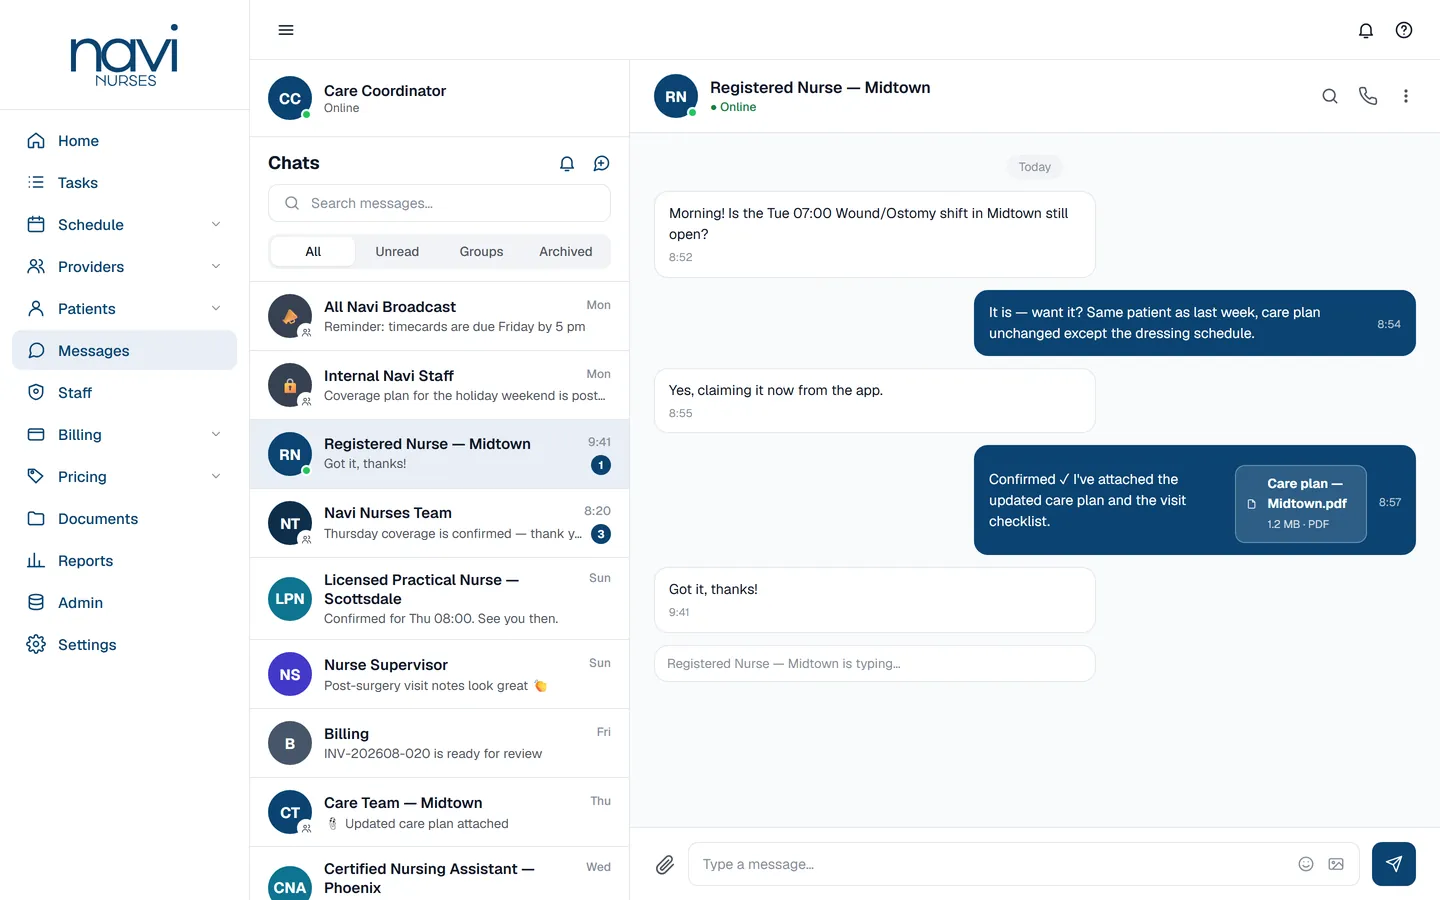
Task: Open the Admin page
Action: pos(124,603)
